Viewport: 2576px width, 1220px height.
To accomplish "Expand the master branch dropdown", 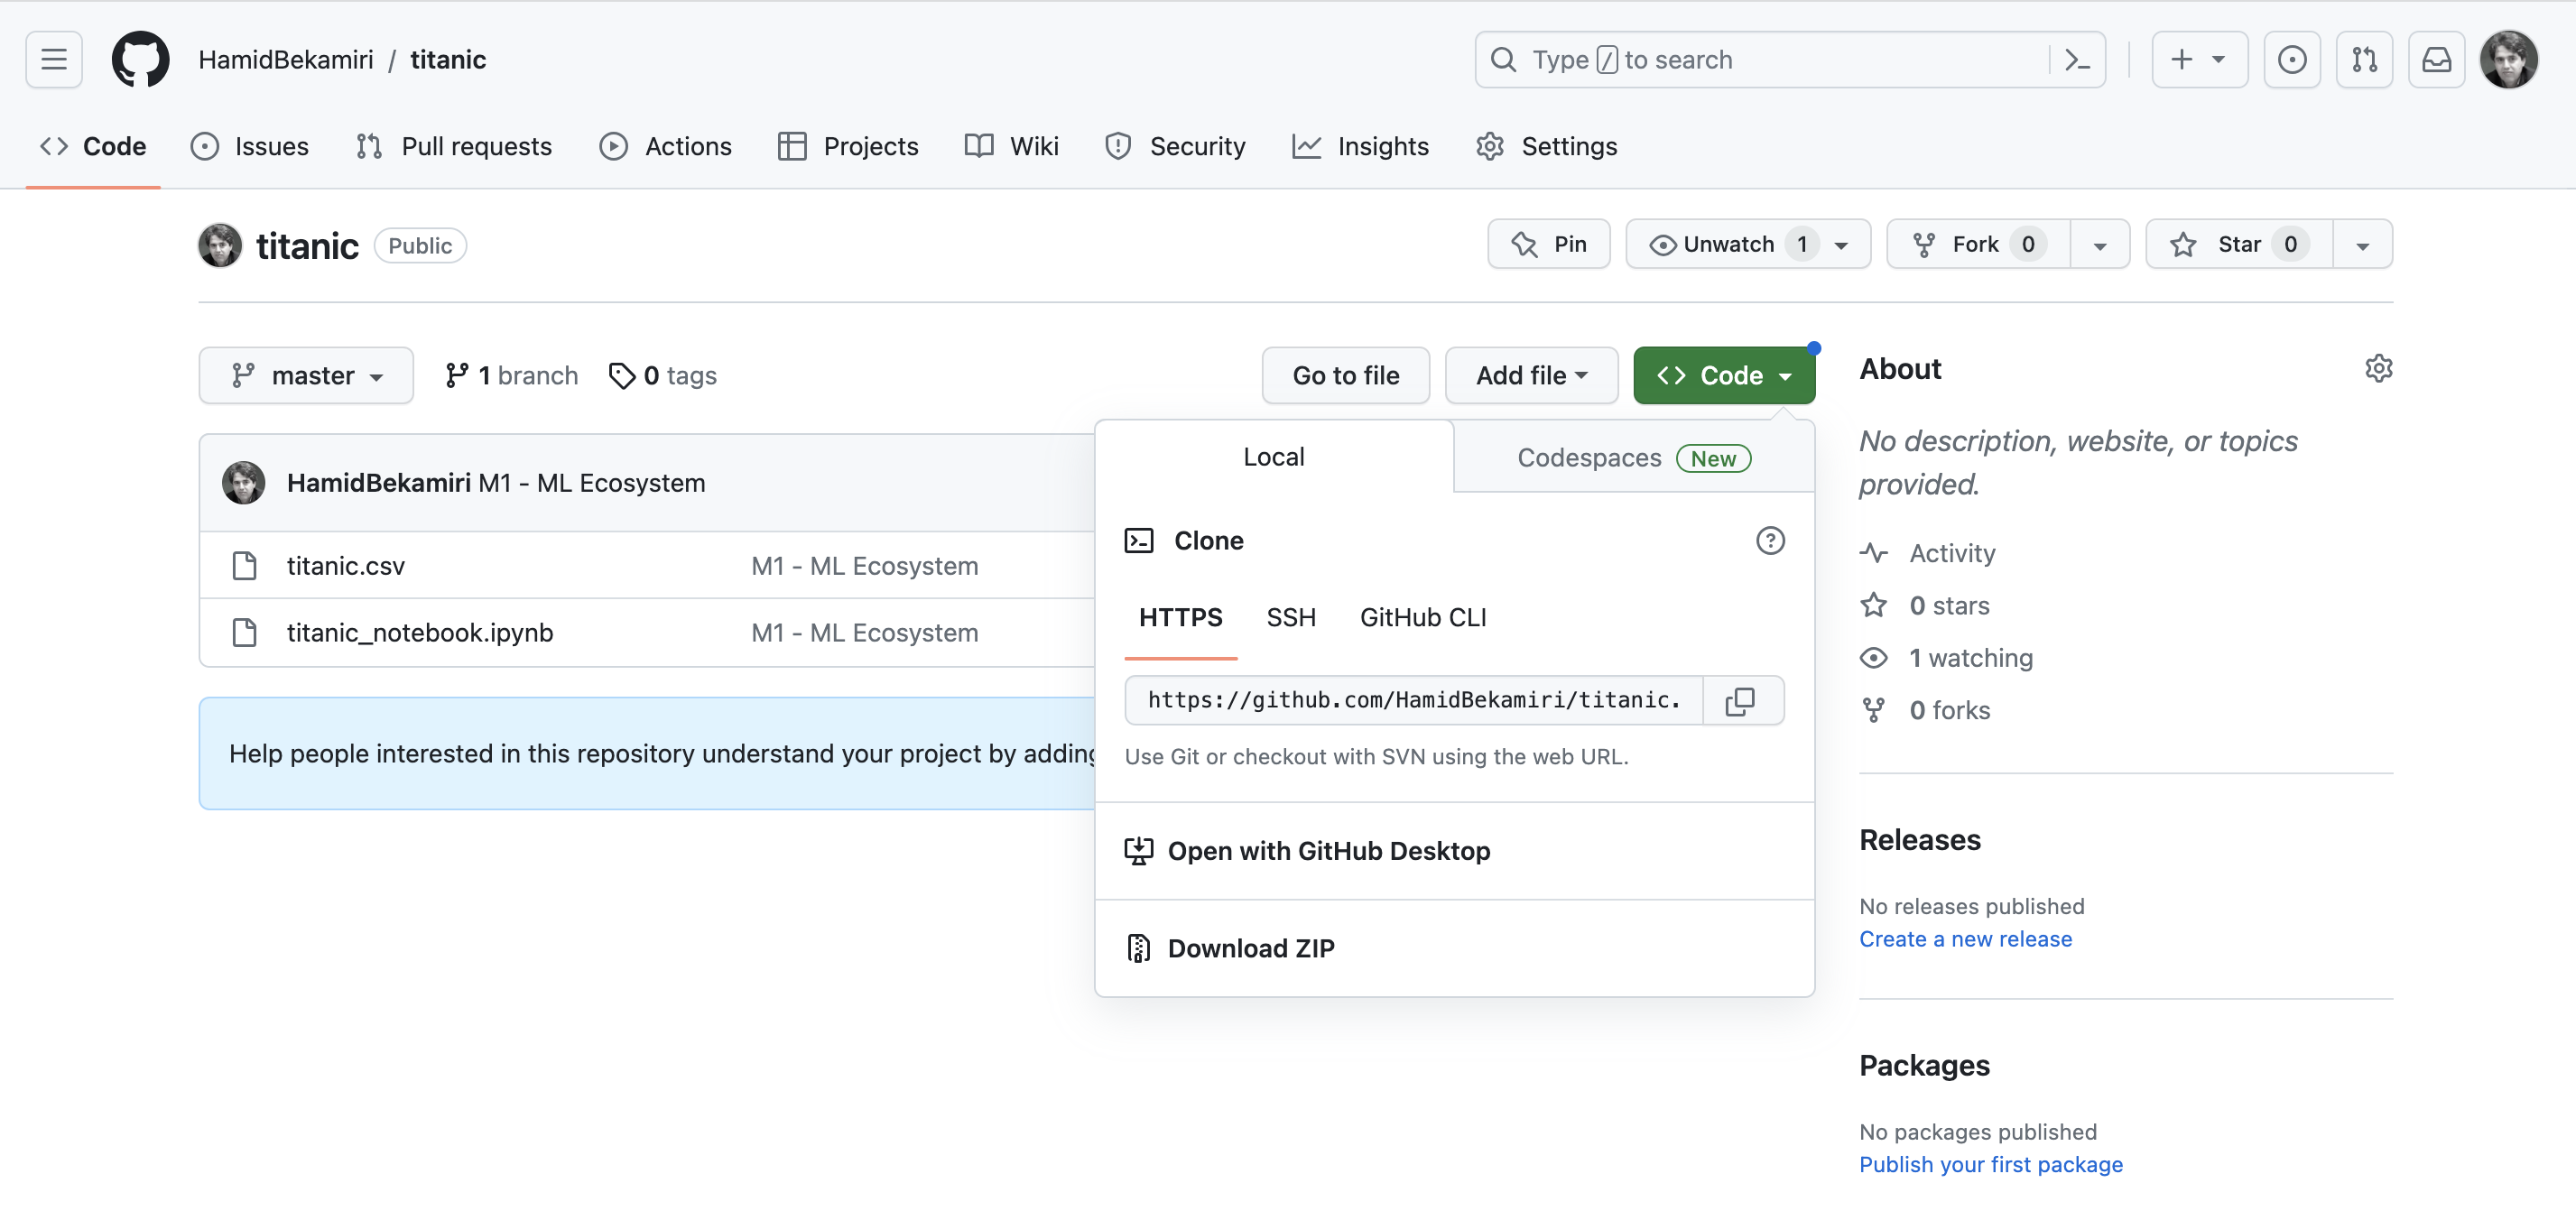I will [306, 376].
